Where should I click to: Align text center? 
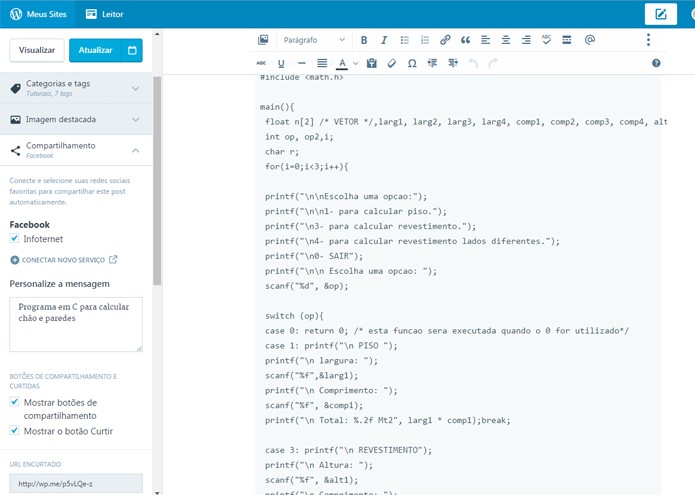(506, 40)
